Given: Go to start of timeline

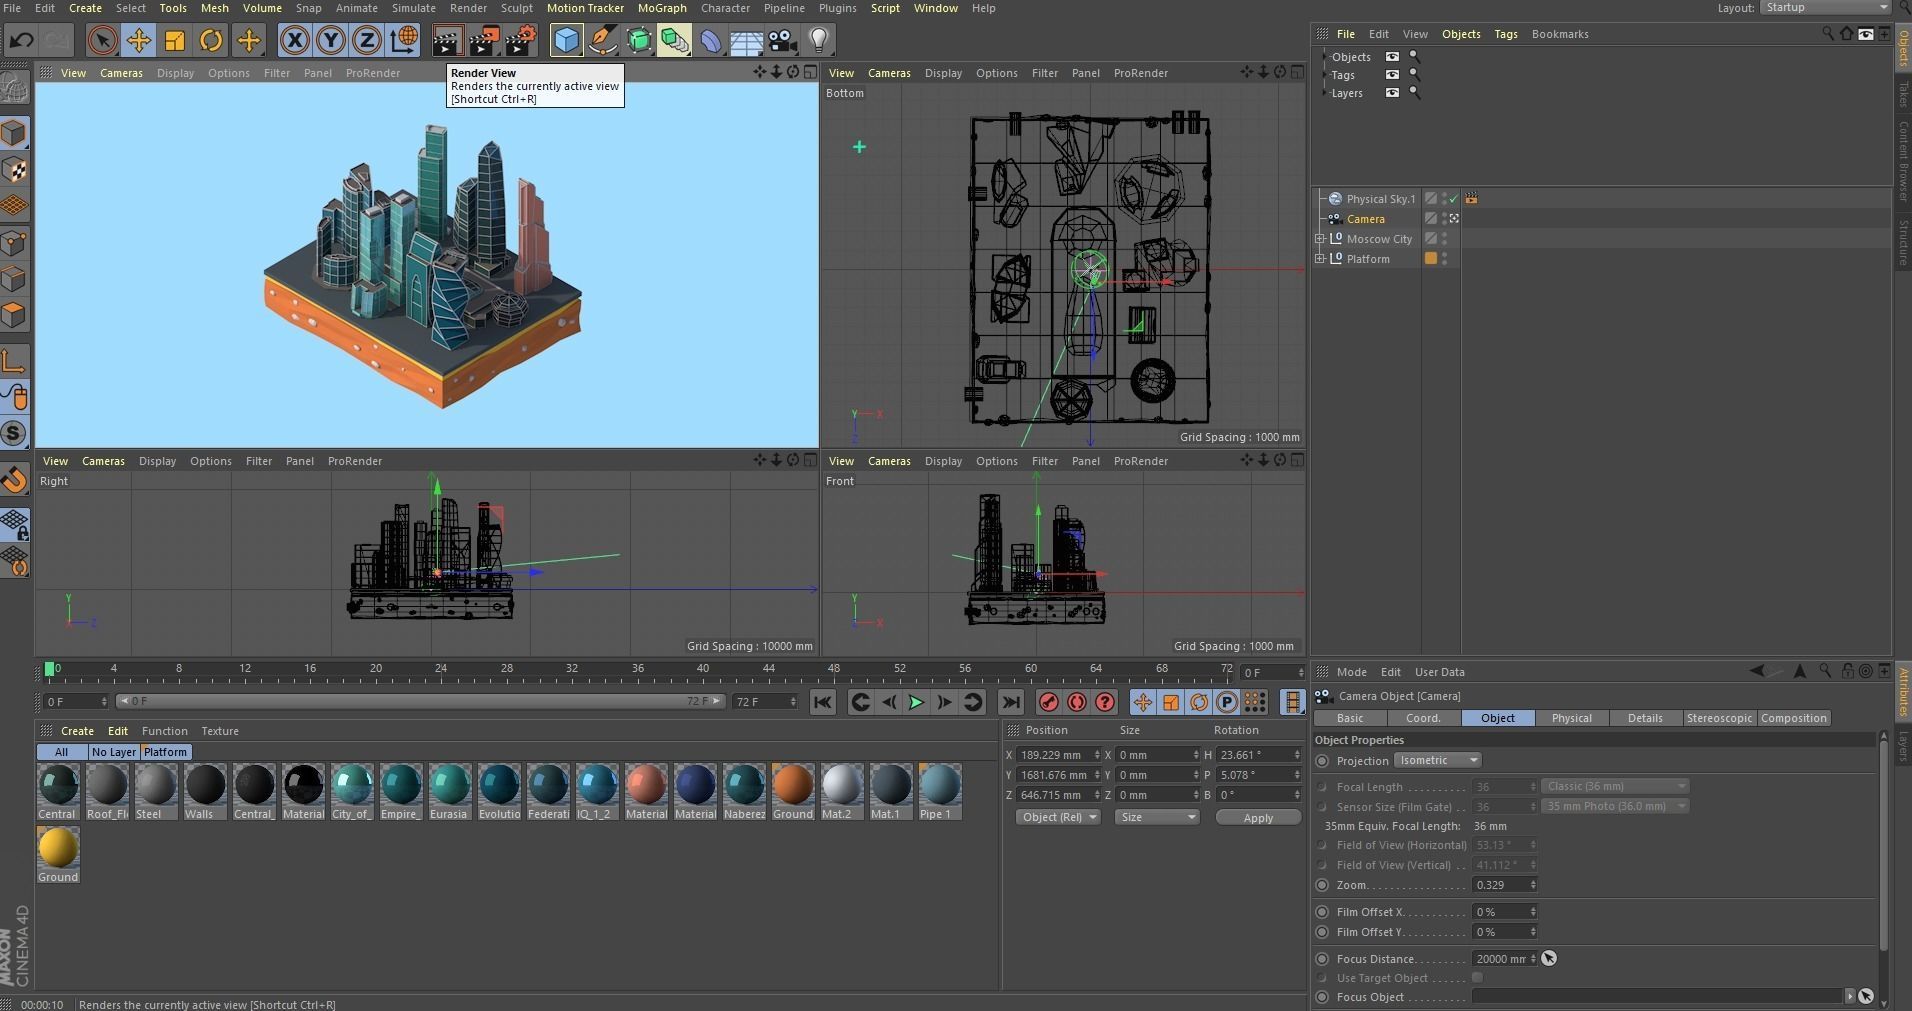Looking at the screenshot, I should pyautogui.click(x=822, y=702).
